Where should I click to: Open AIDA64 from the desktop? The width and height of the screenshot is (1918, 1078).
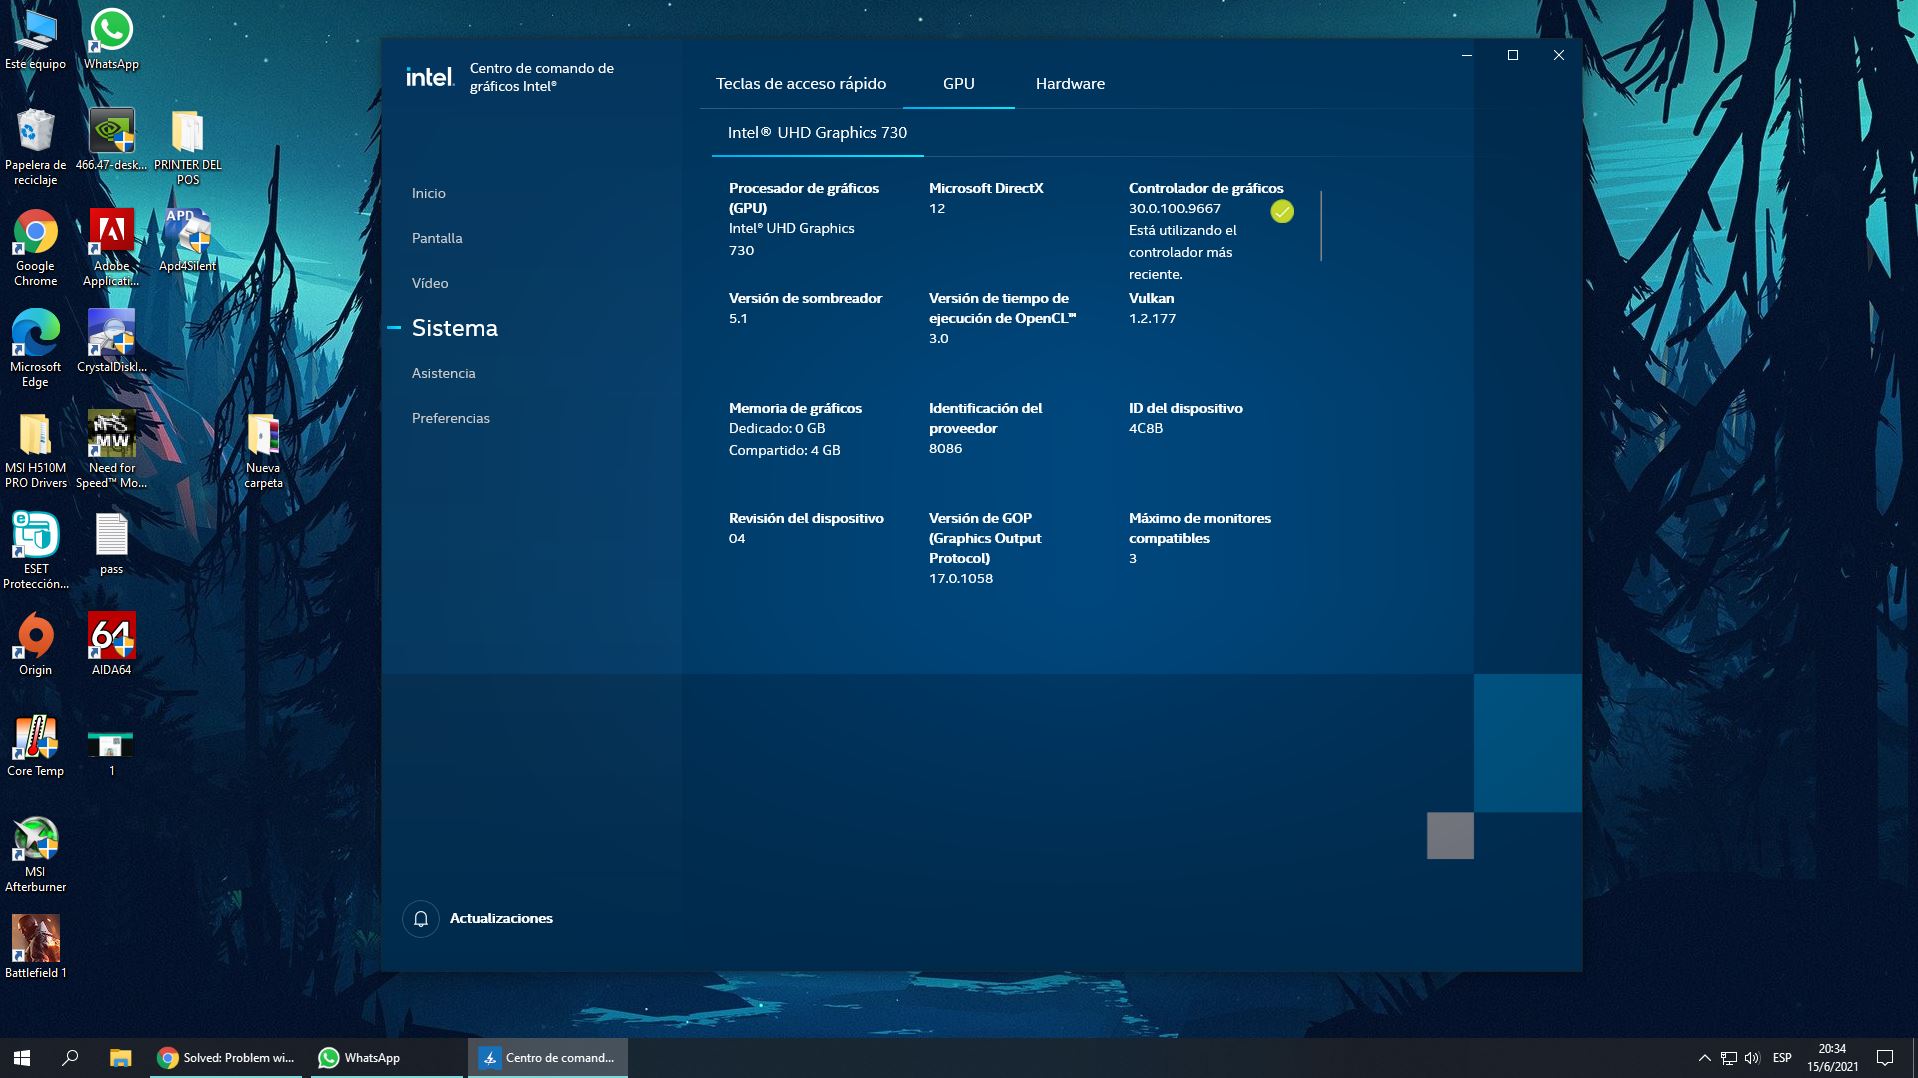click(111, 634)
